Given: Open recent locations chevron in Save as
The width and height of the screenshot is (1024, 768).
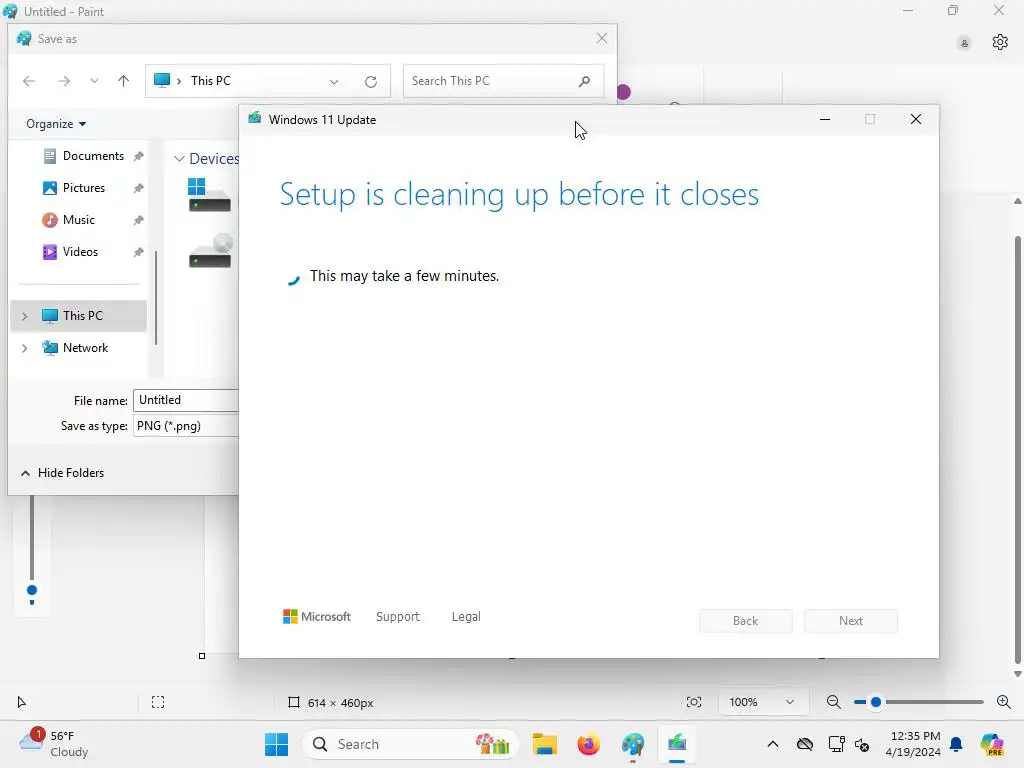Looking at the screenshot, I should (x=94, y=81).
